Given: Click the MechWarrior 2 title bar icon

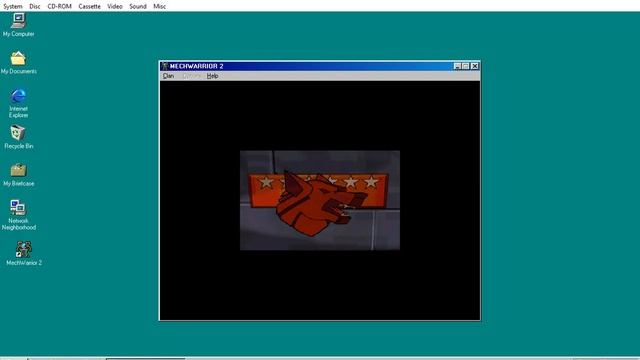Looking at the screenshot, I should tap(164, 66).
